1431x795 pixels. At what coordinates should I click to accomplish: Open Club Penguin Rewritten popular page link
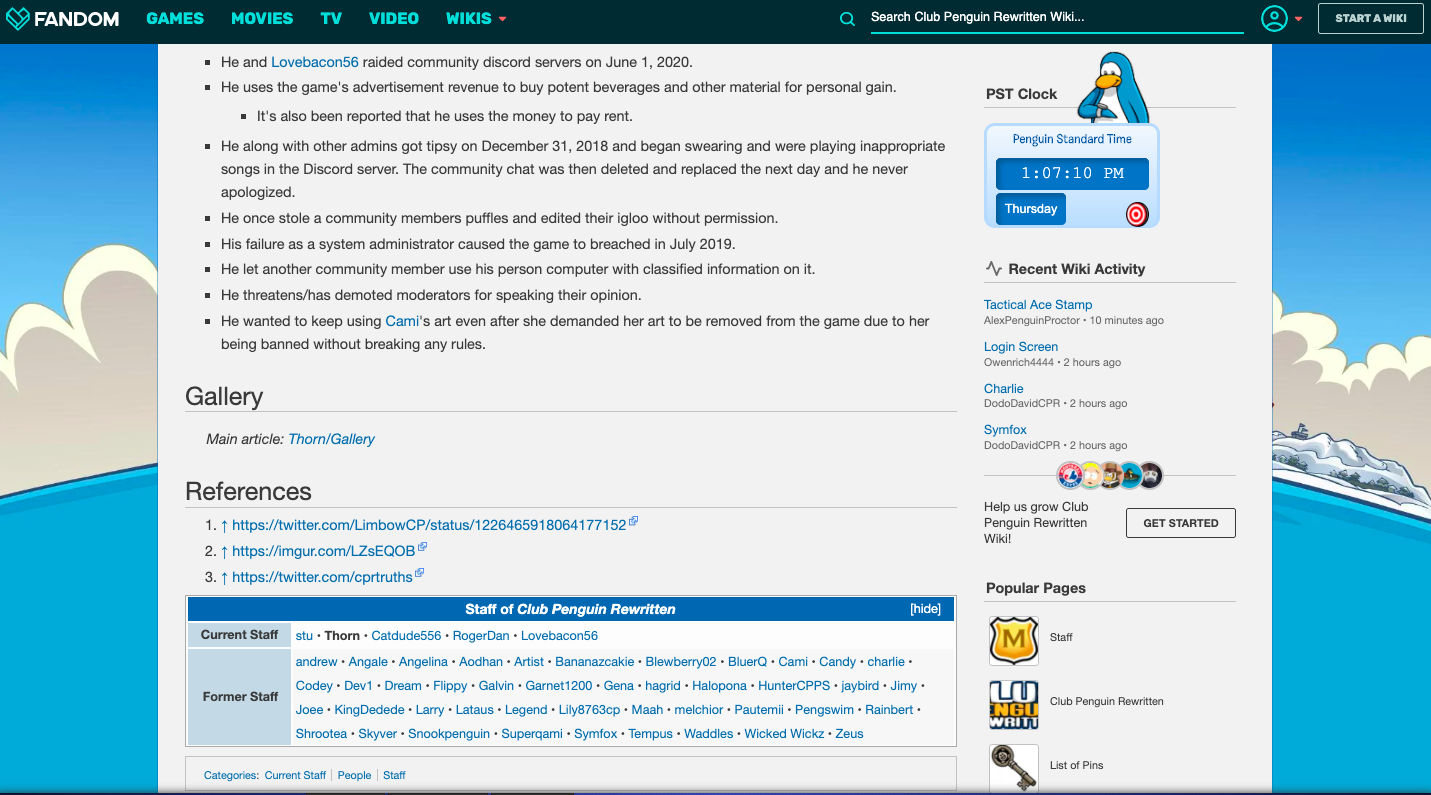coord(1106,701)
